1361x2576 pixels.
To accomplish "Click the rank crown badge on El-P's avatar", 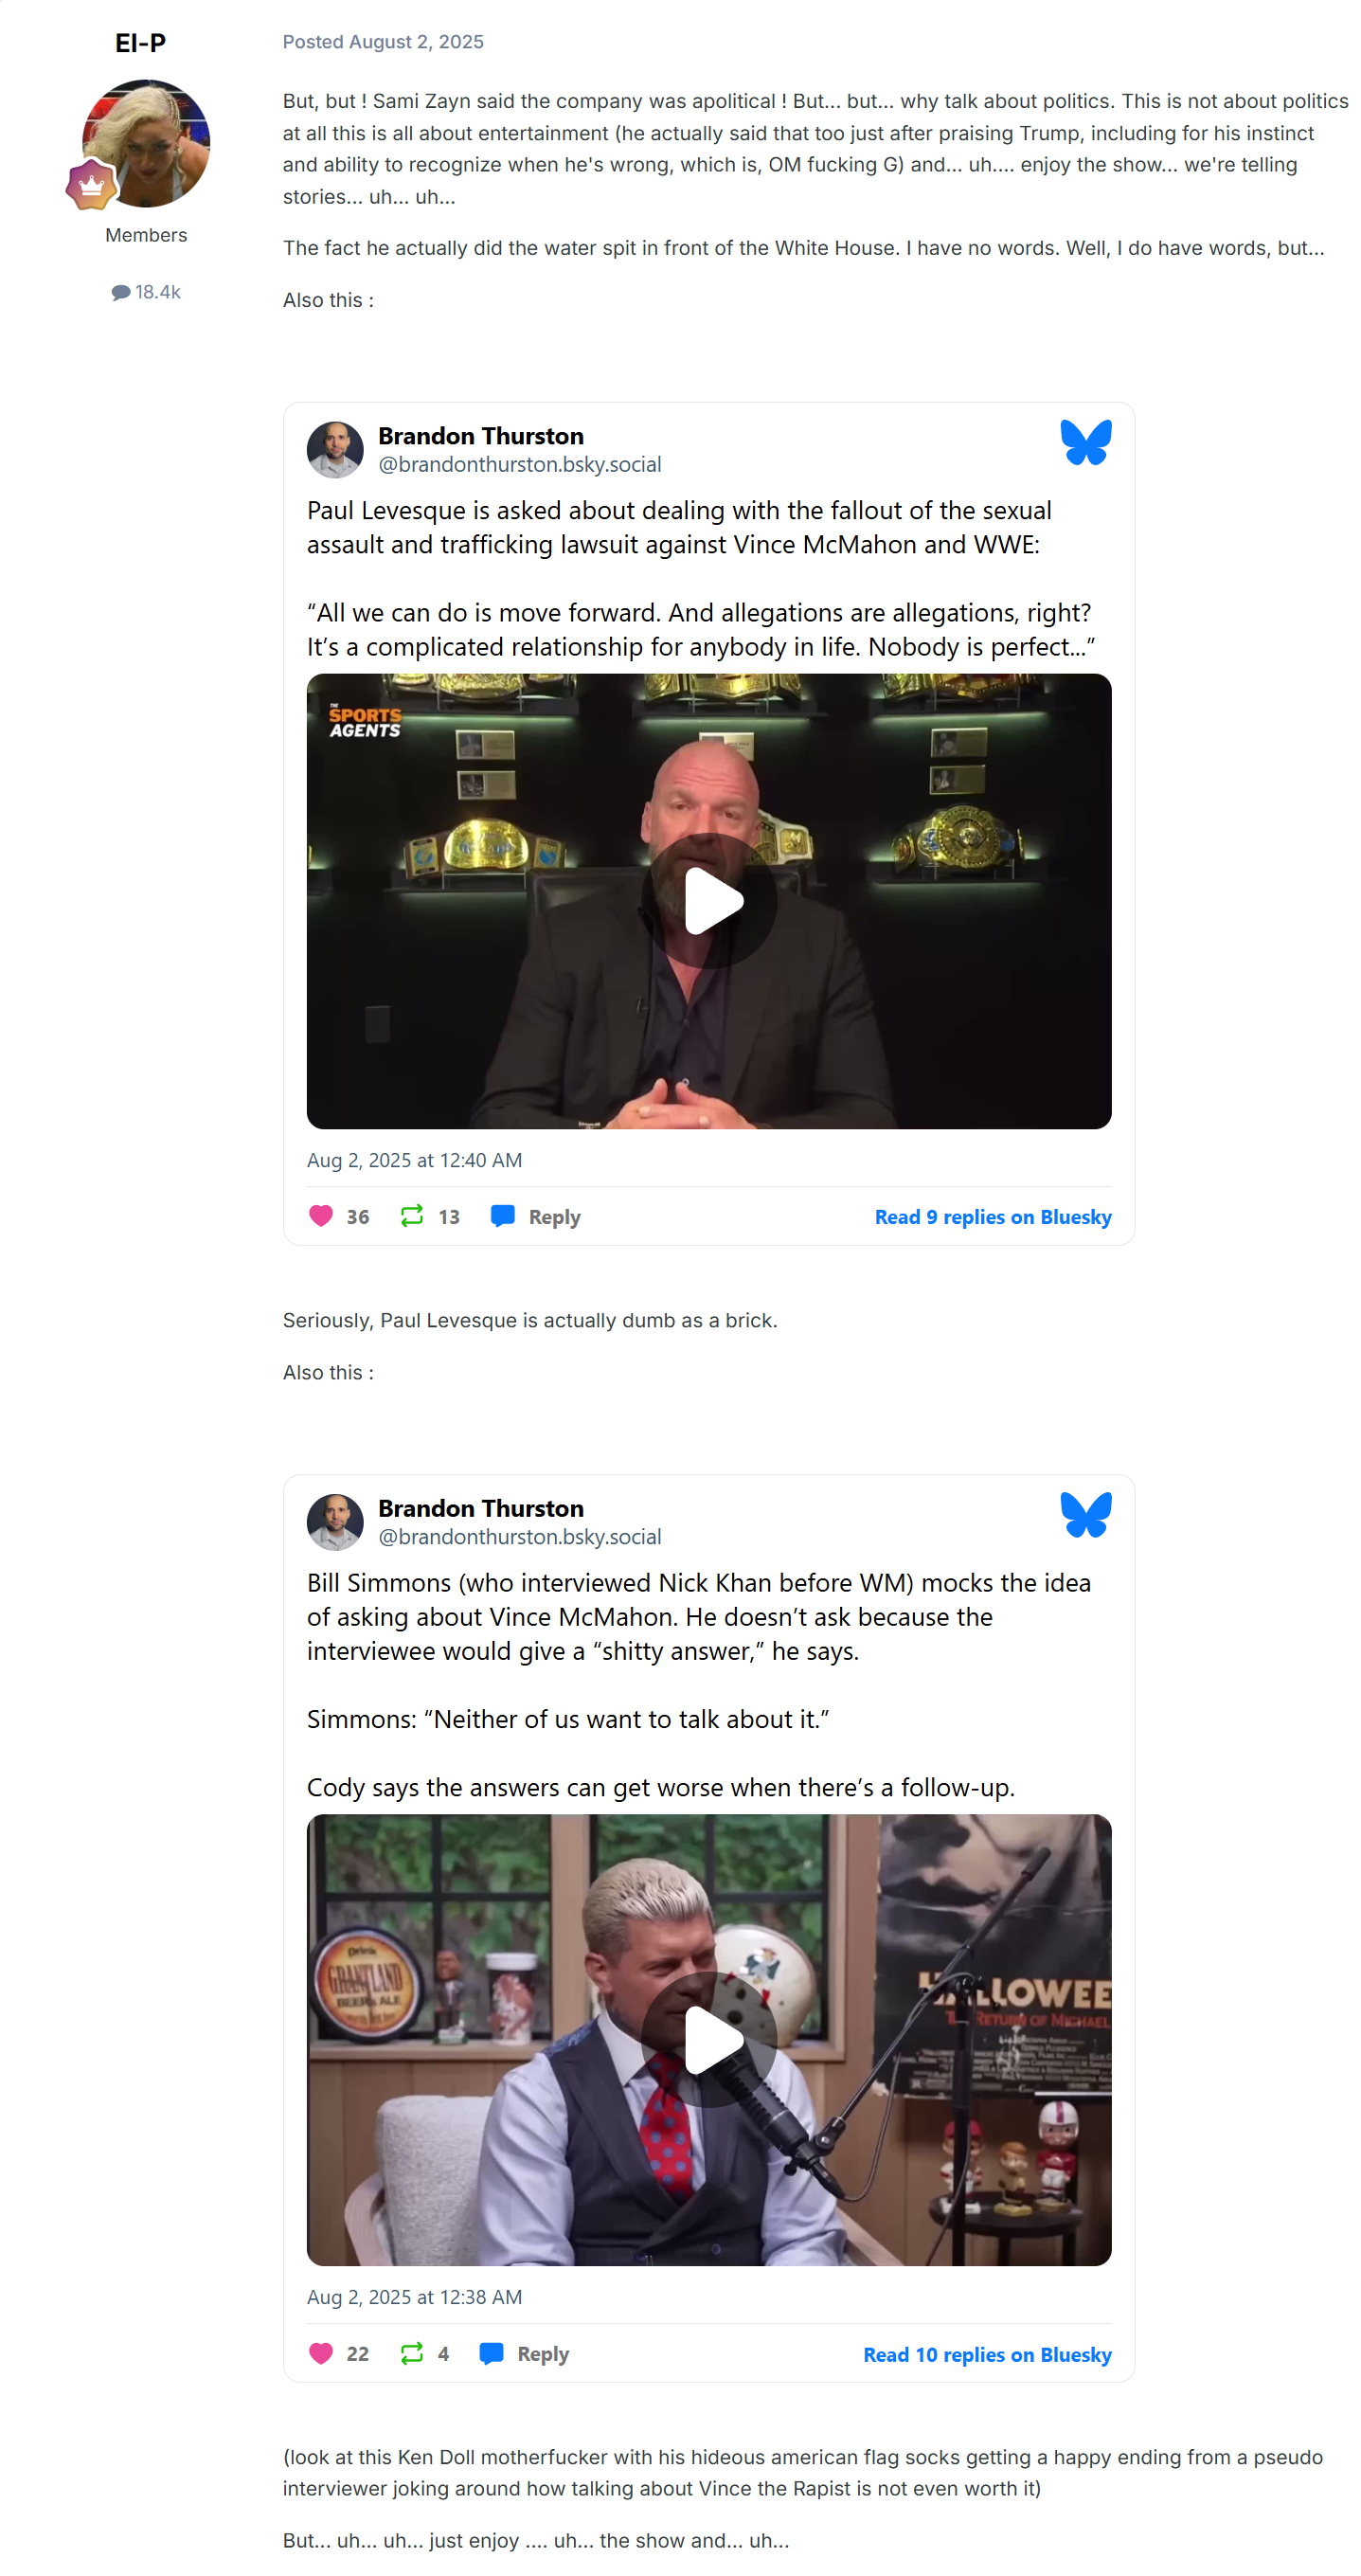I will point(91,185).
